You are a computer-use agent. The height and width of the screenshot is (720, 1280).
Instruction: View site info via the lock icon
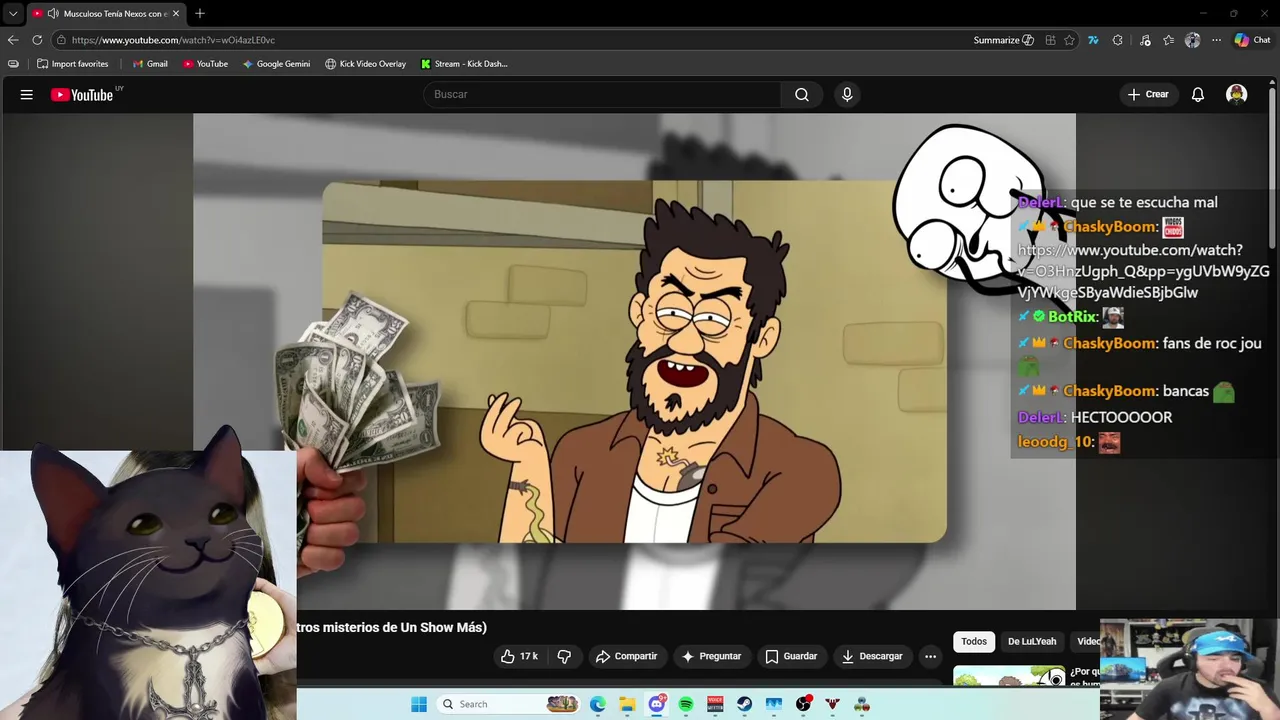pos(61,40)
